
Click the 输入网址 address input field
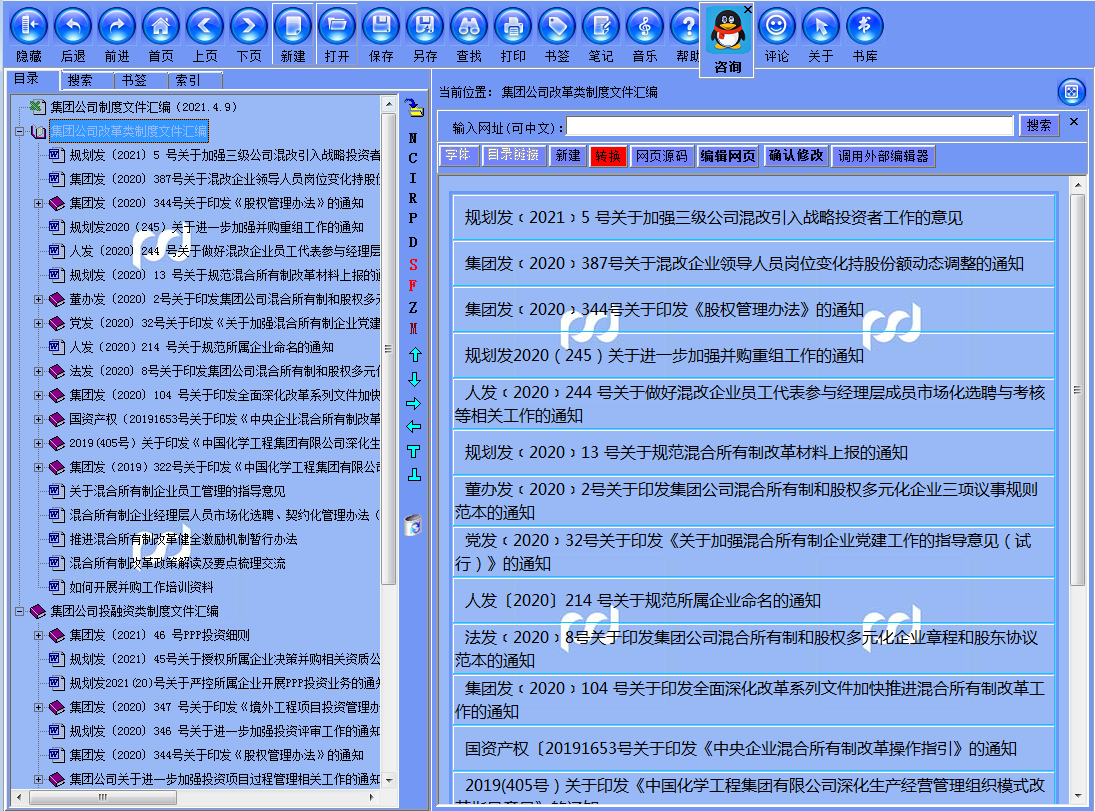pyautogui.click(x=790, y=126)
